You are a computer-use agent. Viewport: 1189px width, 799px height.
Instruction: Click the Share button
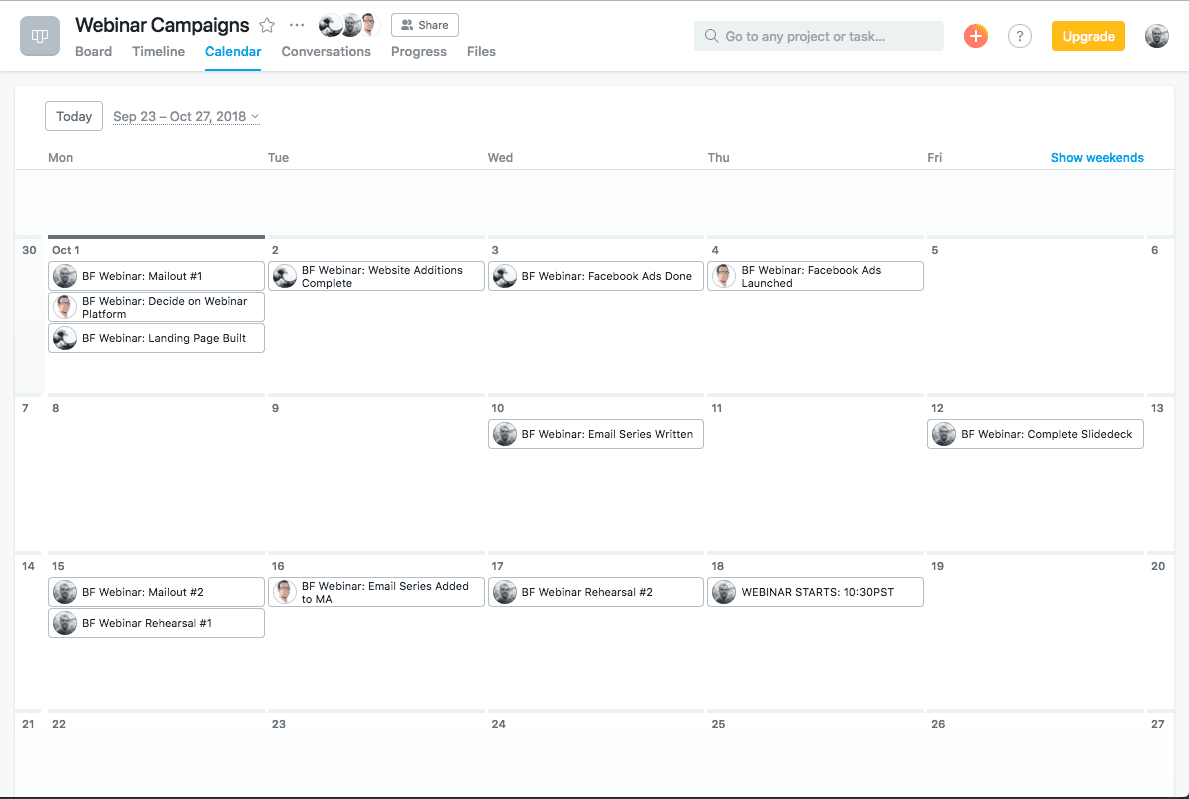(425, 25)
